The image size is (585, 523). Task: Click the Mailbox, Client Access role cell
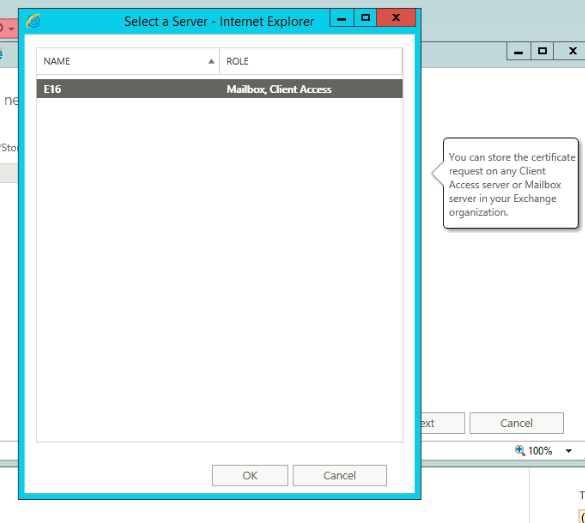click(279, 89)
